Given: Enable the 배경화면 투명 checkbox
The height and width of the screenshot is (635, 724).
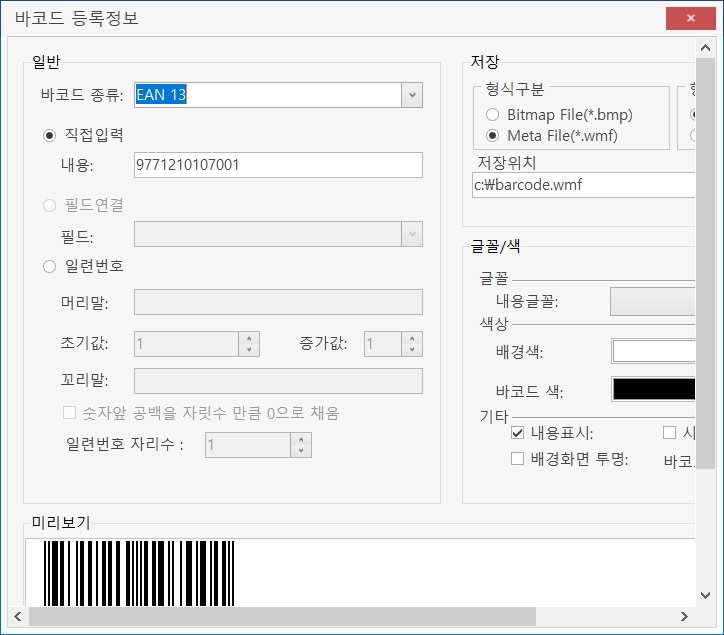Looking at the screenshot, I should pos(518,459).
